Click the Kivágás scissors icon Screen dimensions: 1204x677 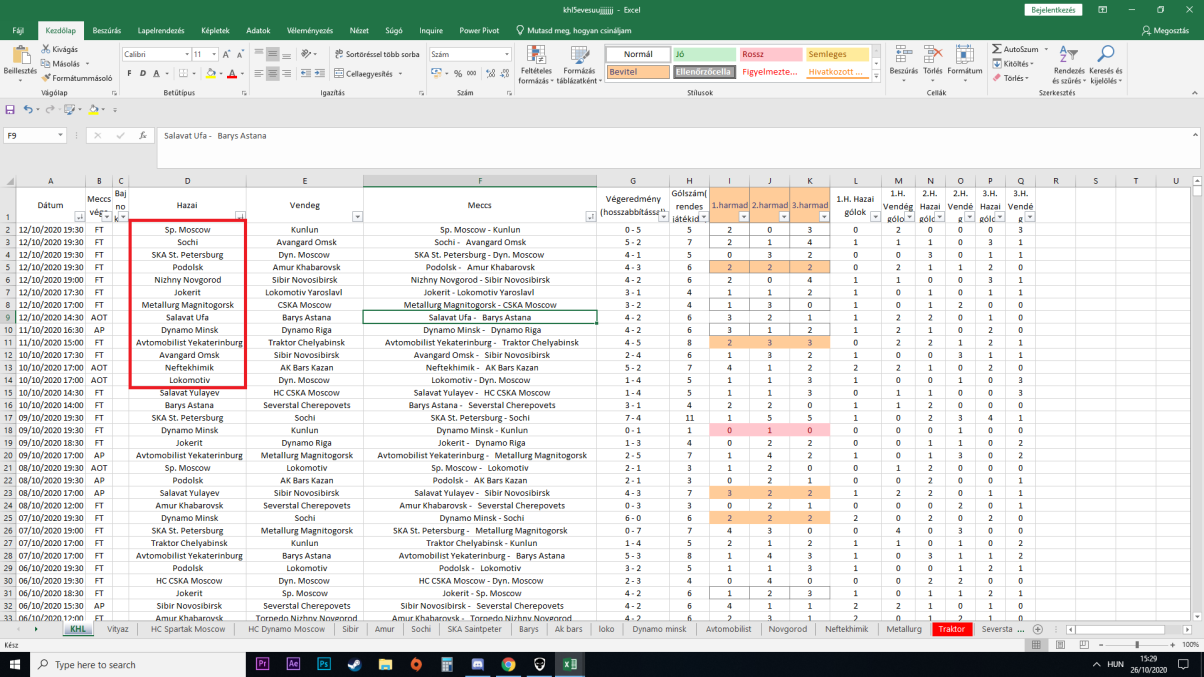pyautogui.click(x=46, y=49)
